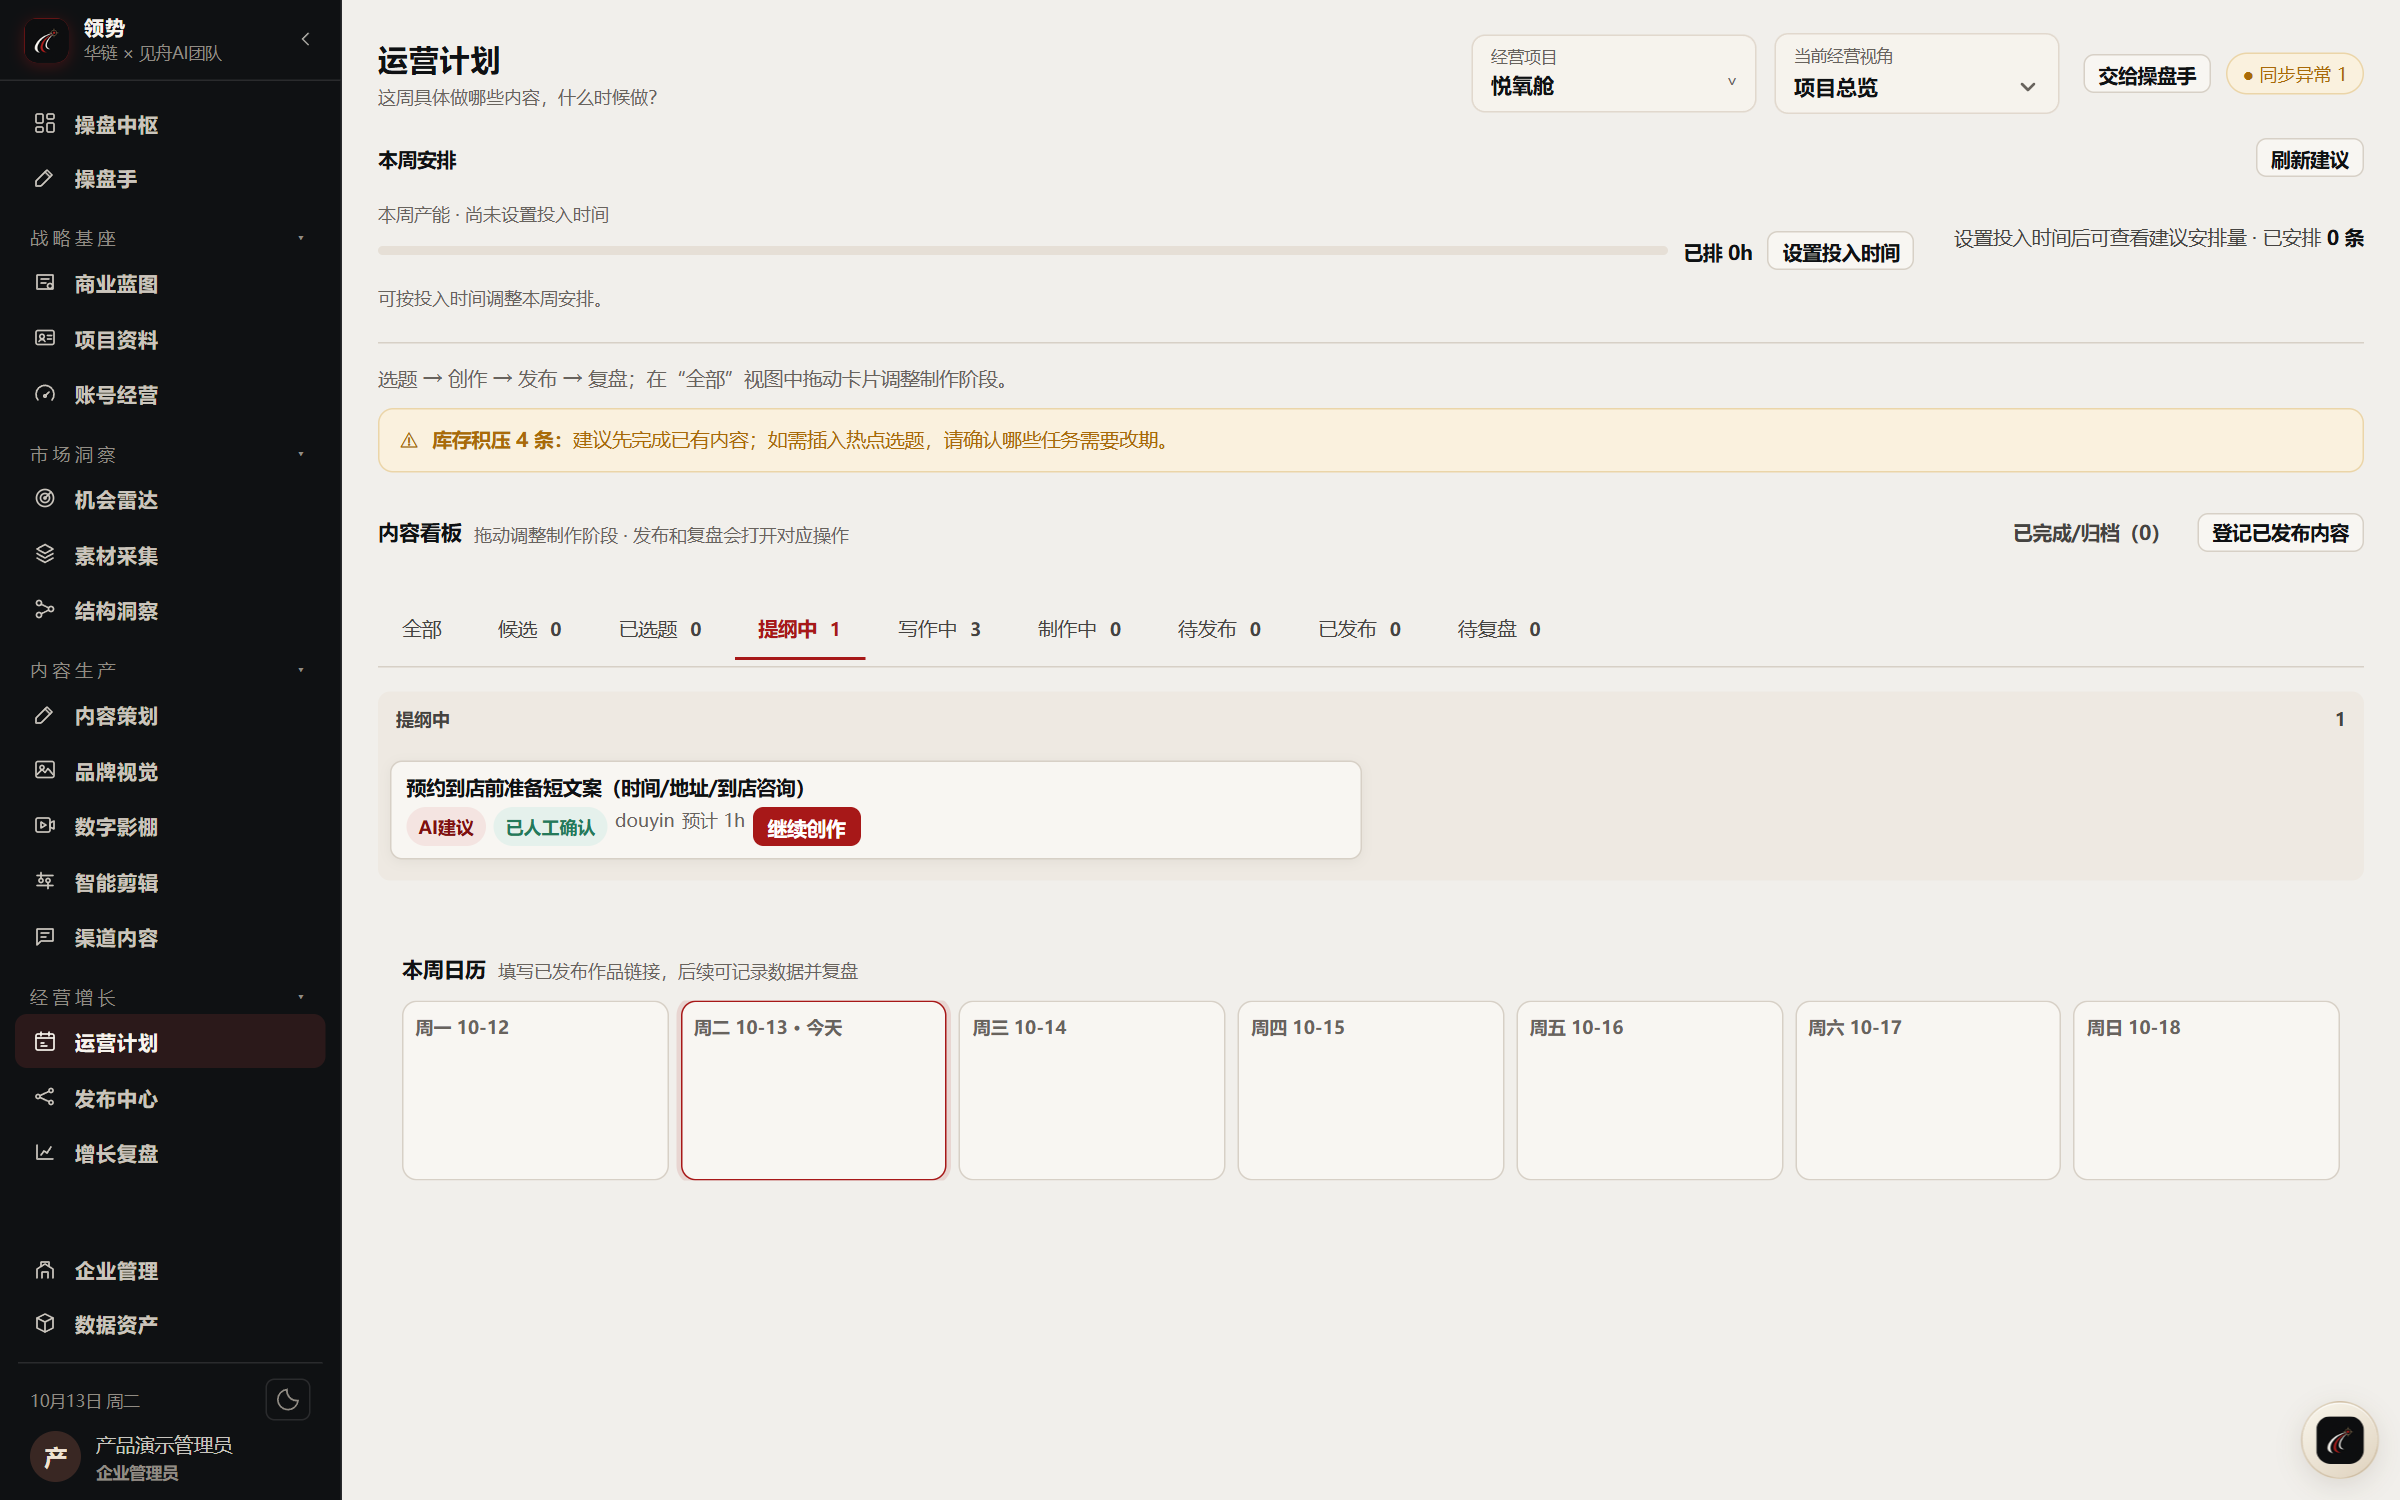This screenshot has height=1500, width=2400.
Task: Click the 交给操盘手 button
Action: 2147,75
